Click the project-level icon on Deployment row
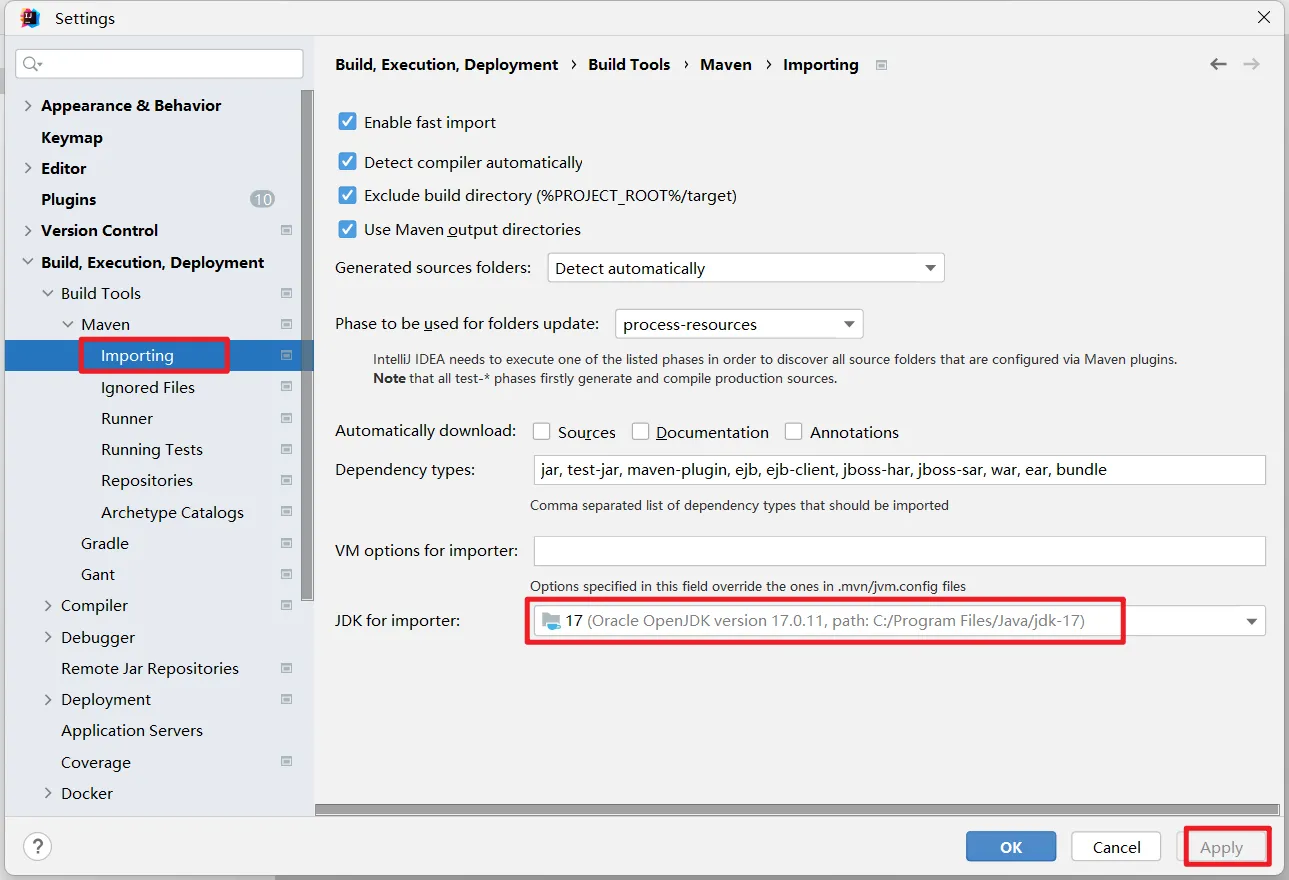 (287, 699)
